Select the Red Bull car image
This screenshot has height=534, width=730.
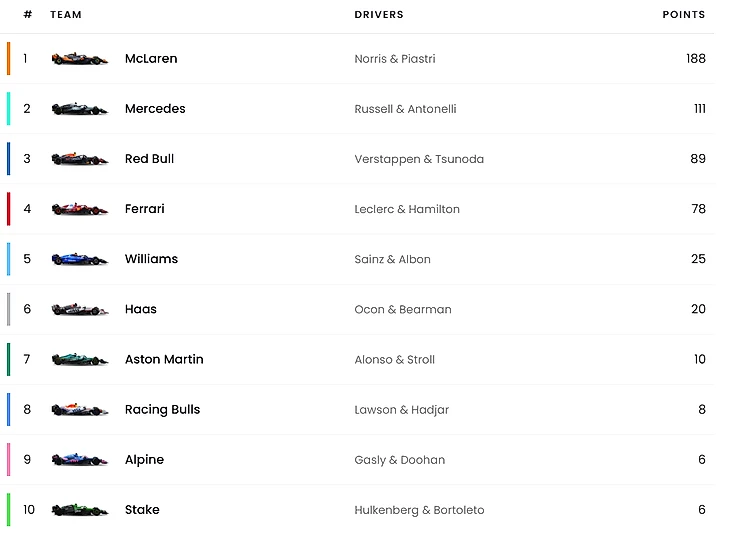pos(80,159)
